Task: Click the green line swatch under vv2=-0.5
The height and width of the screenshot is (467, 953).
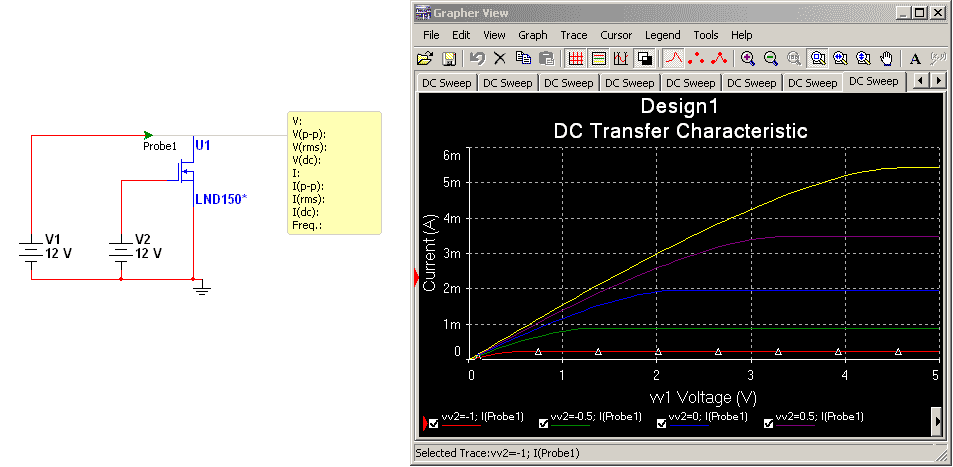Action: pos(571,425)
